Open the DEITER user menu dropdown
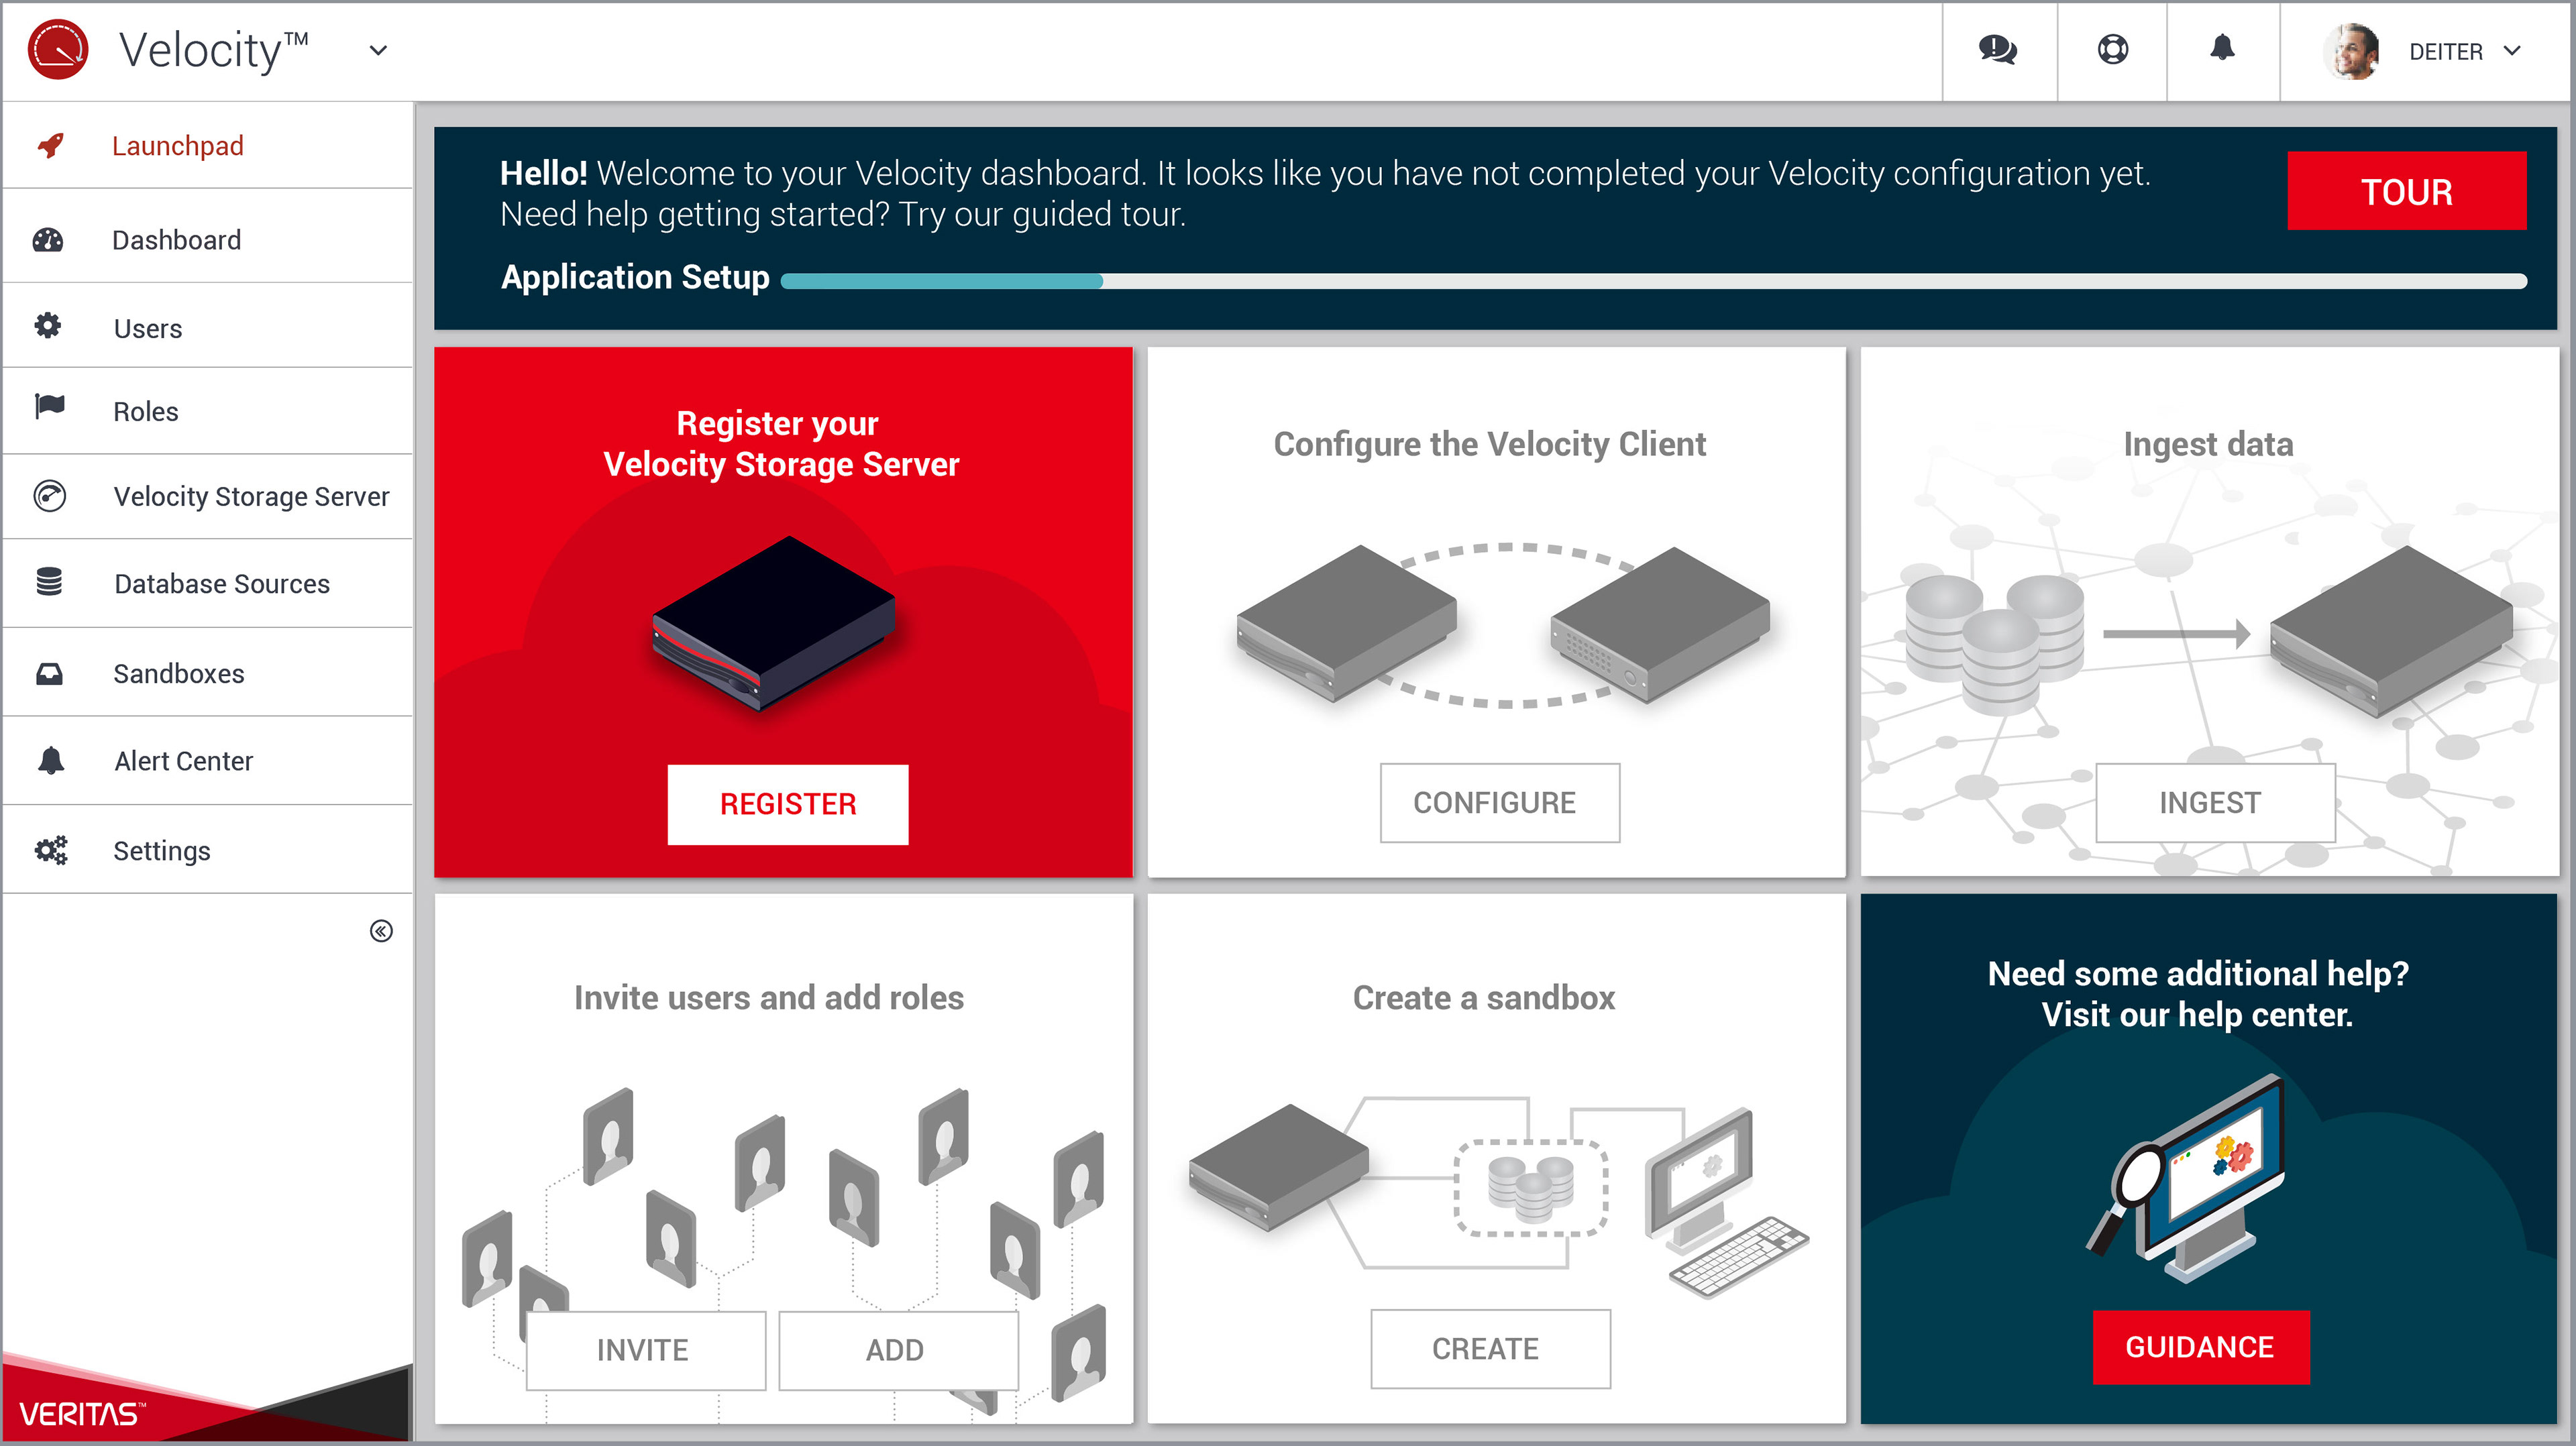The image size is (2576, 1446). [2512, 51]
